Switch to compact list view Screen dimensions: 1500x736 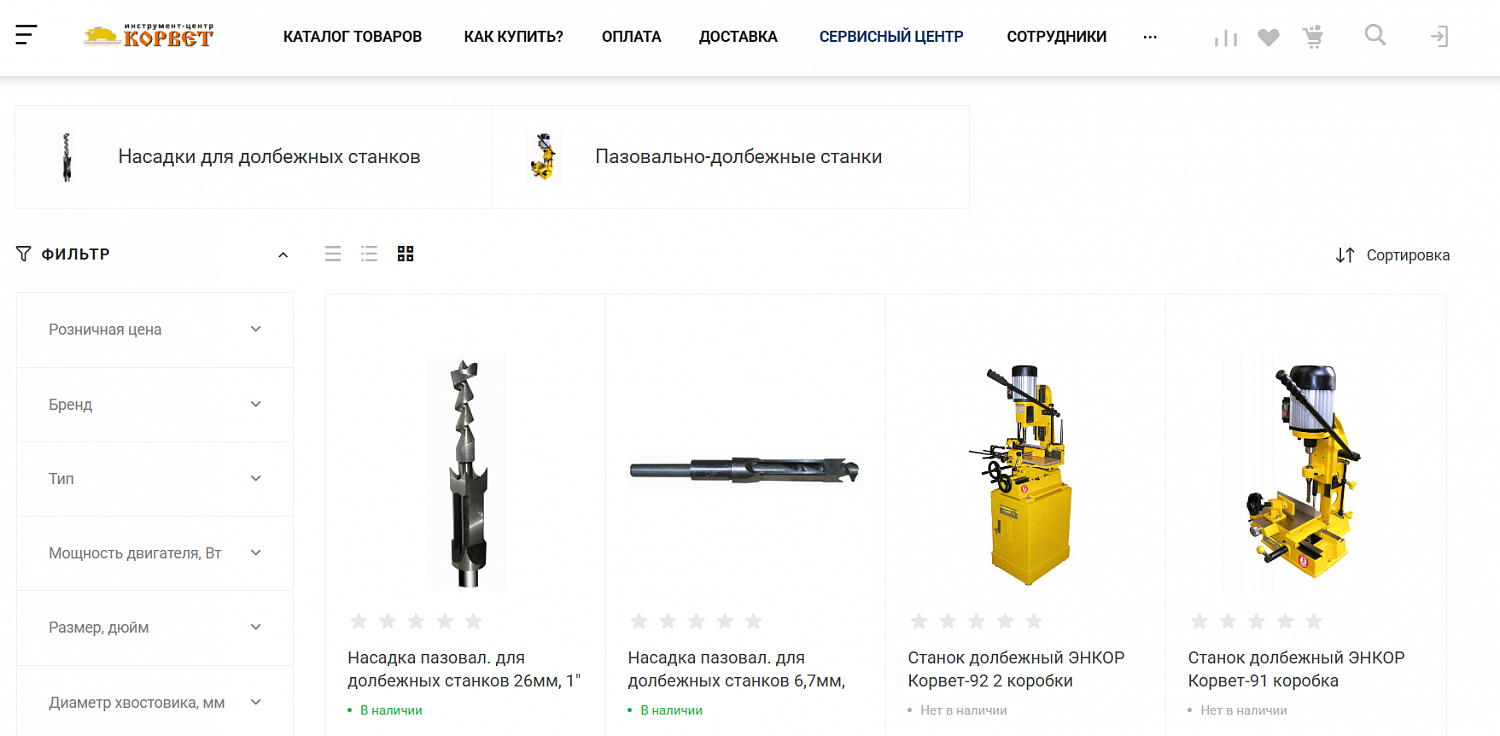pos(369,254)
